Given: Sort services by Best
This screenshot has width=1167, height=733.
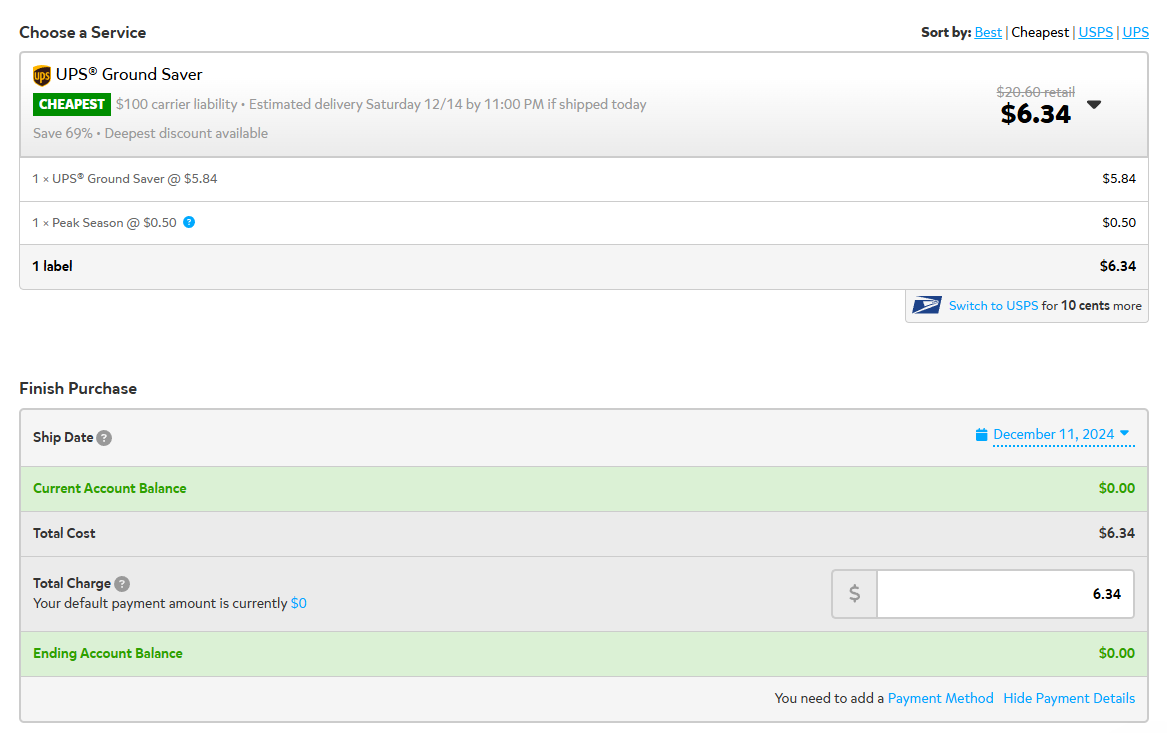Looking at the screenshot, I should coord(988,32).
